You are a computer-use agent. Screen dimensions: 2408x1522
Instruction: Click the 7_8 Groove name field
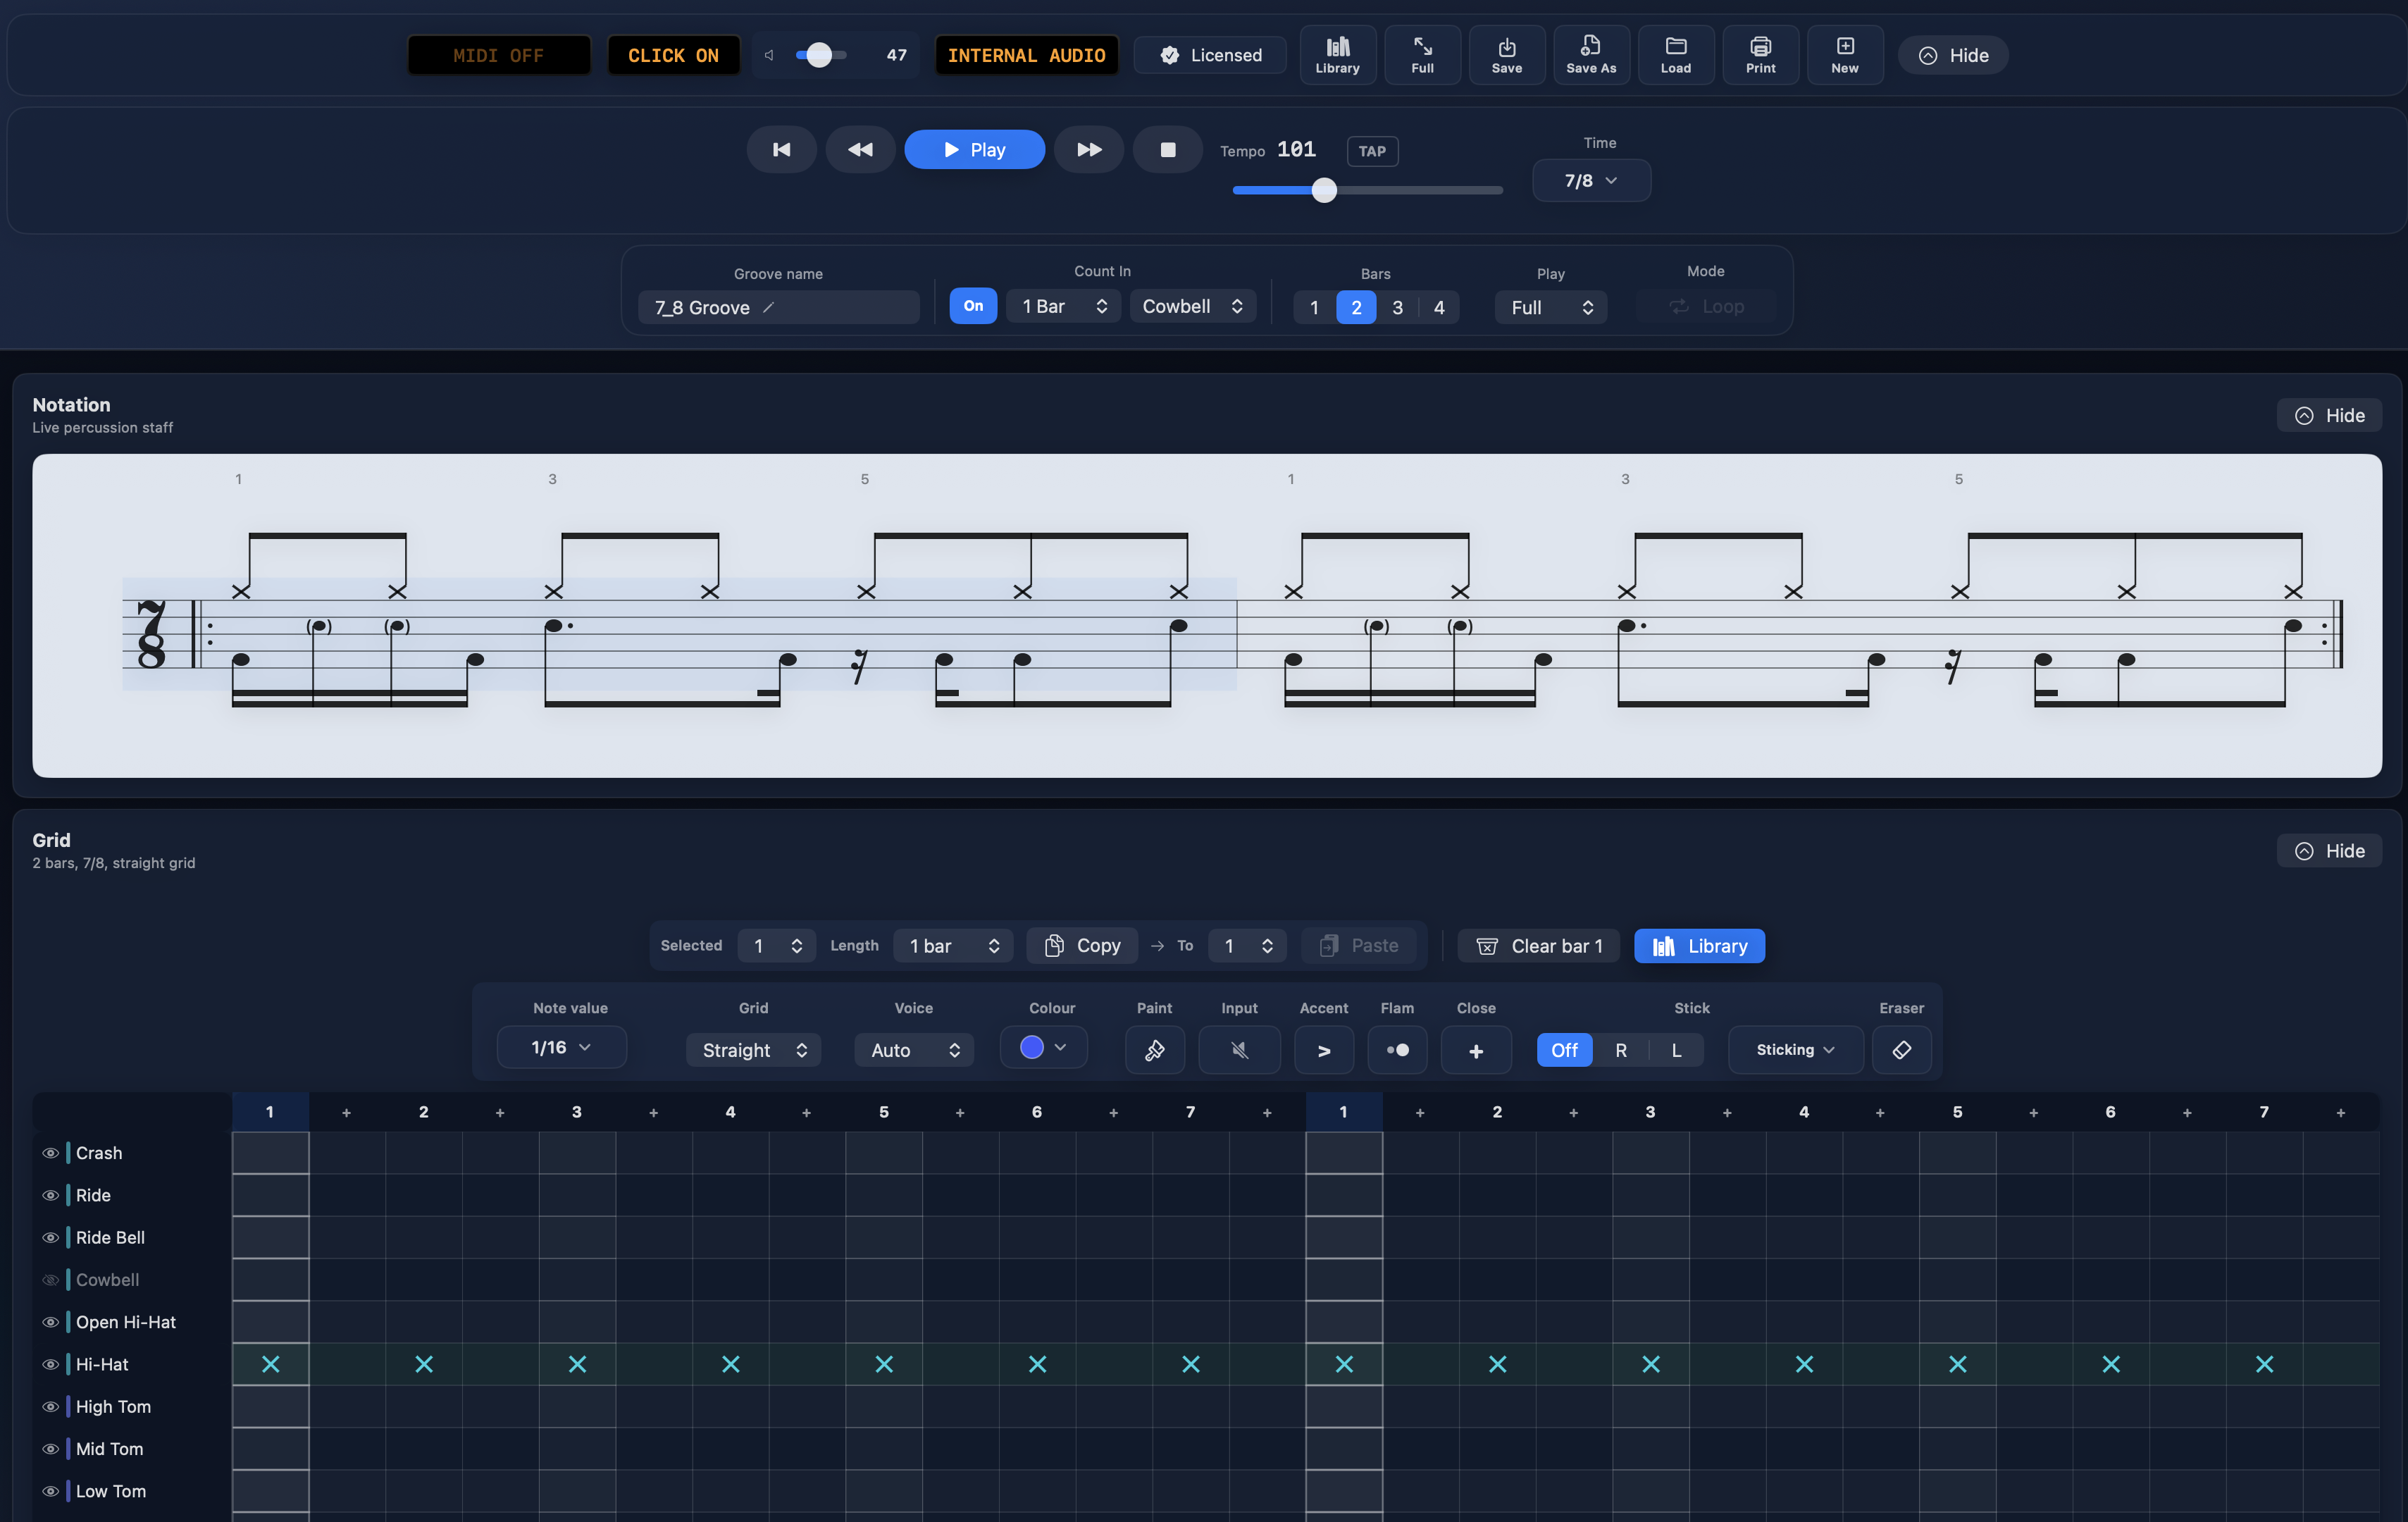click(x=778, y=307)
